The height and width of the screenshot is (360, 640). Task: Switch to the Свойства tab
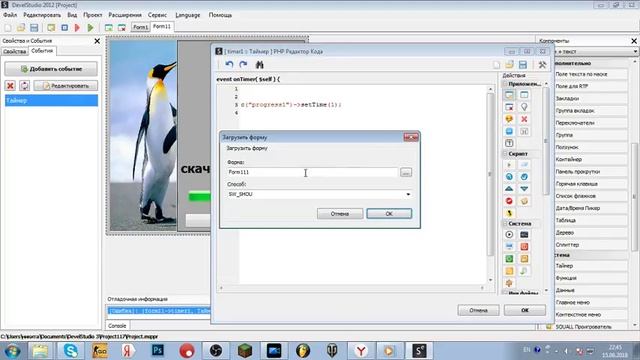15,51
